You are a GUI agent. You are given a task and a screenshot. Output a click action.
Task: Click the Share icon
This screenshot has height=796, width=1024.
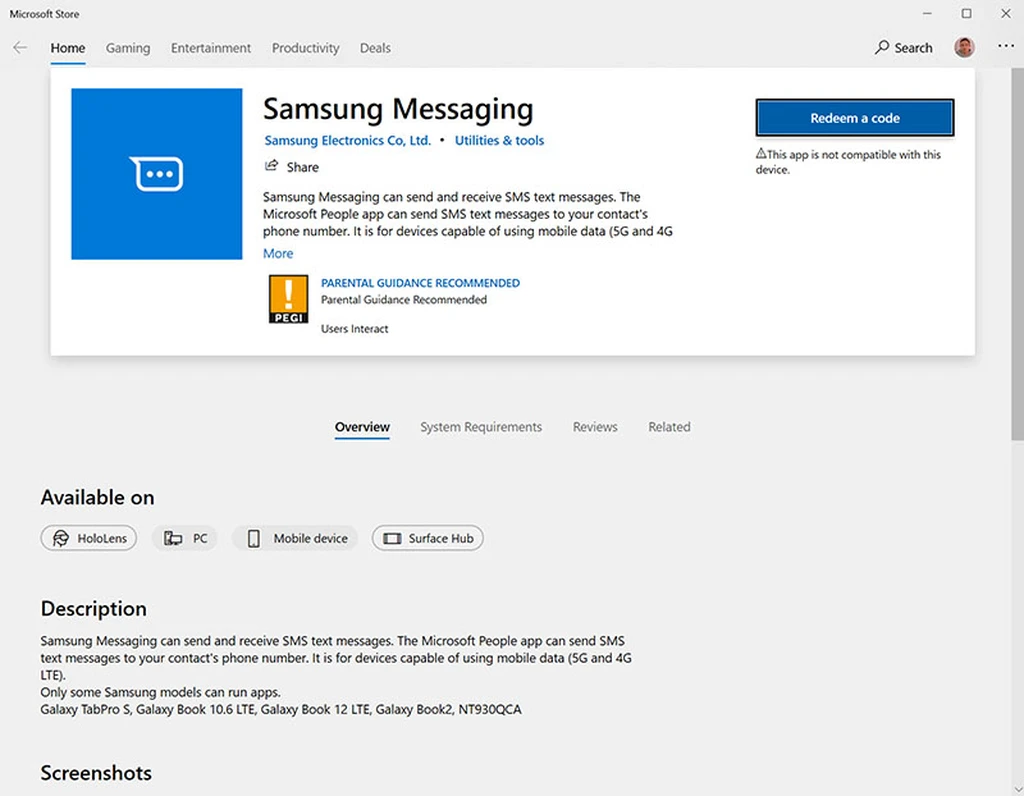pyautogui.click(x=272, y=166)
